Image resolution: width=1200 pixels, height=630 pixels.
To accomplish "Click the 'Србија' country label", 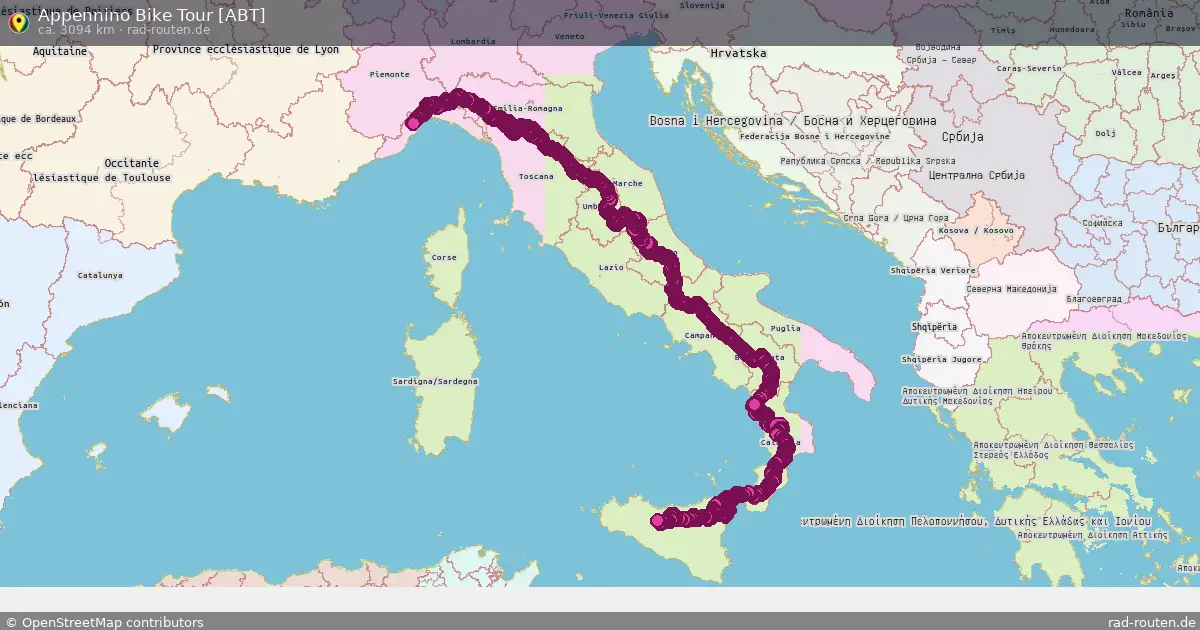I will tap(963, 136).
